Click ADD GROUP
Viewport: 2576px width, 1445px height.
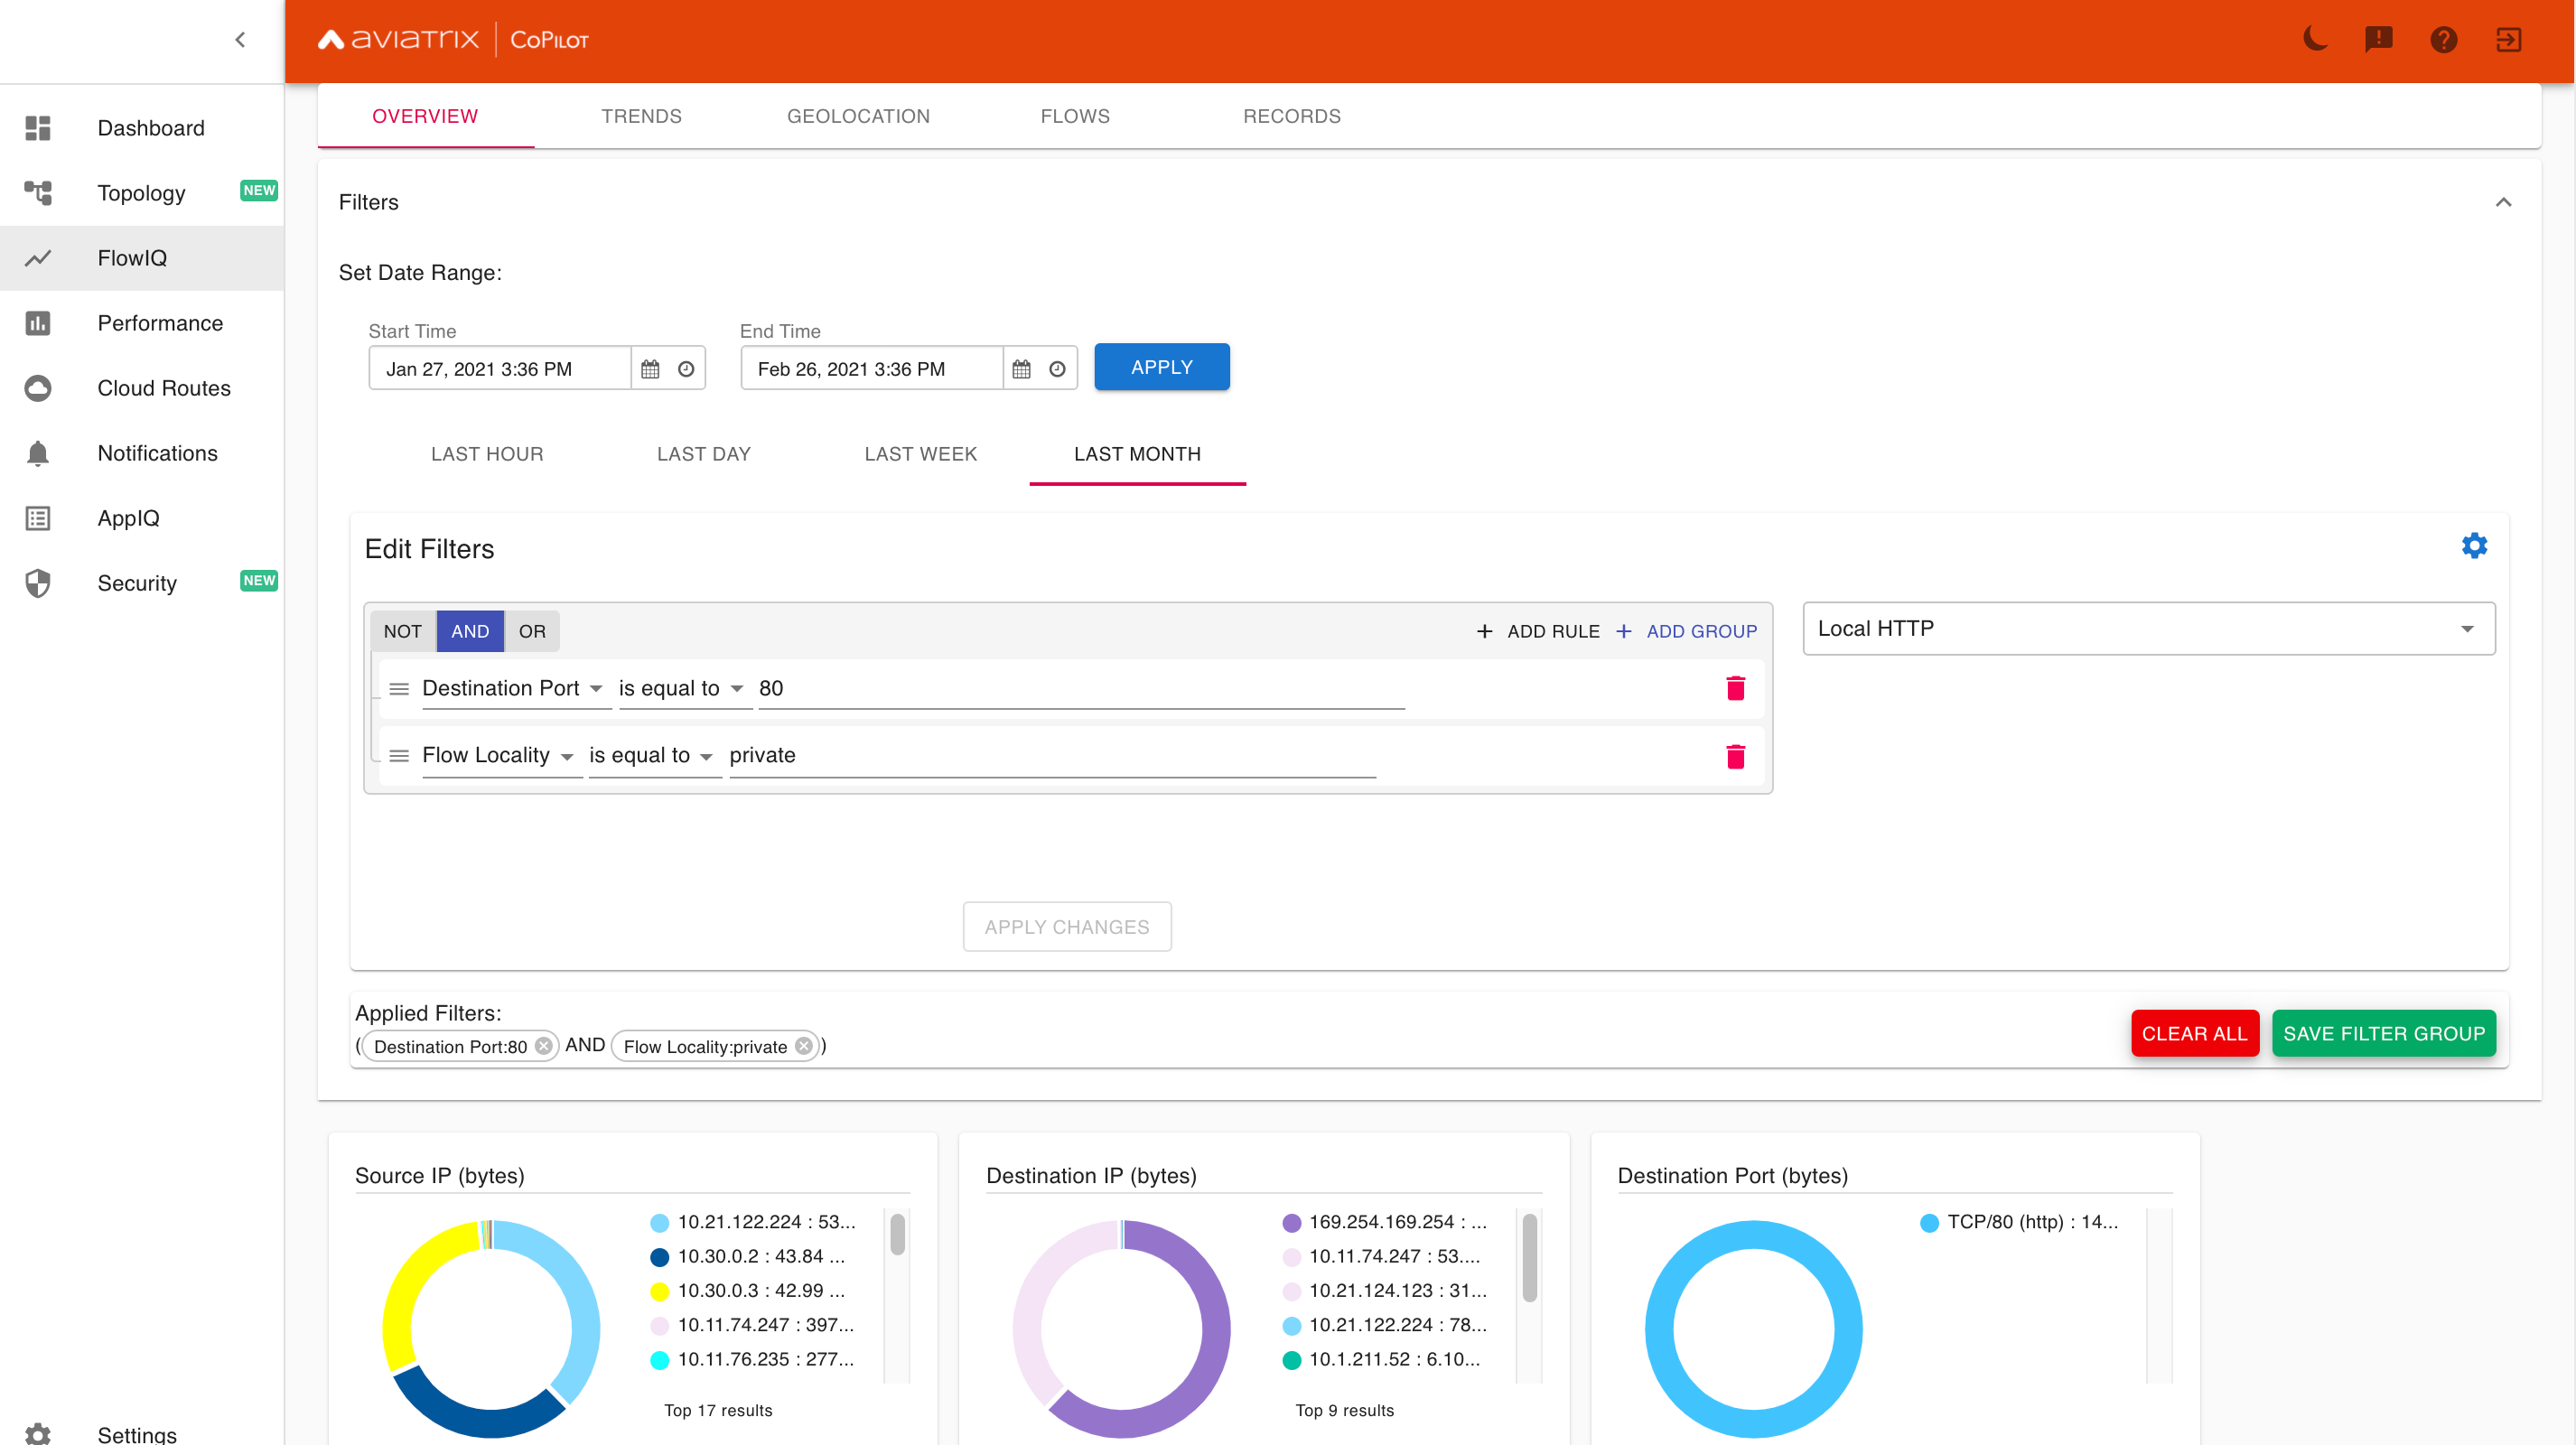coord(1687,631)
